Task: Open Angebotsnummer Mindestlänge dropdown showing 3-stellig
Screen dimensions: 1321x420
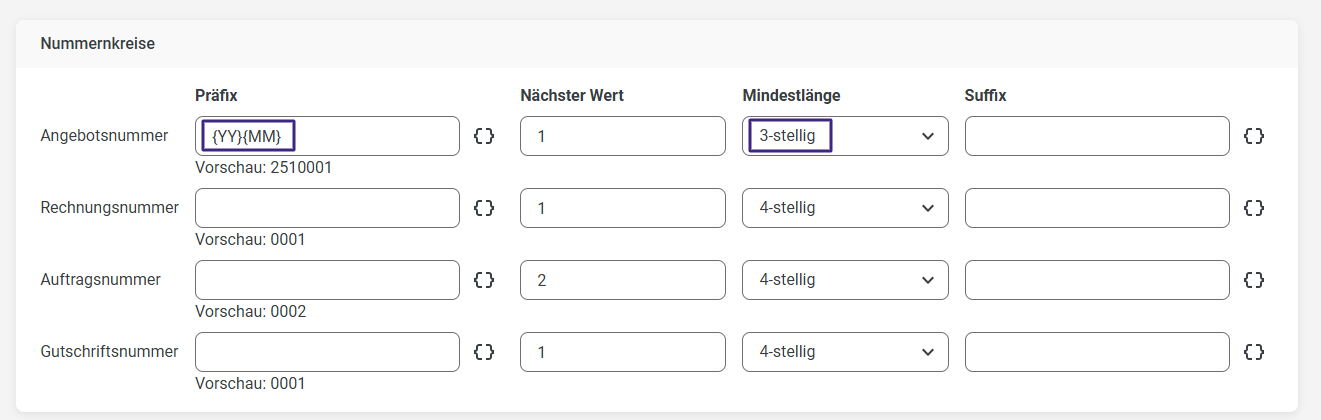Action: point(845,136)
